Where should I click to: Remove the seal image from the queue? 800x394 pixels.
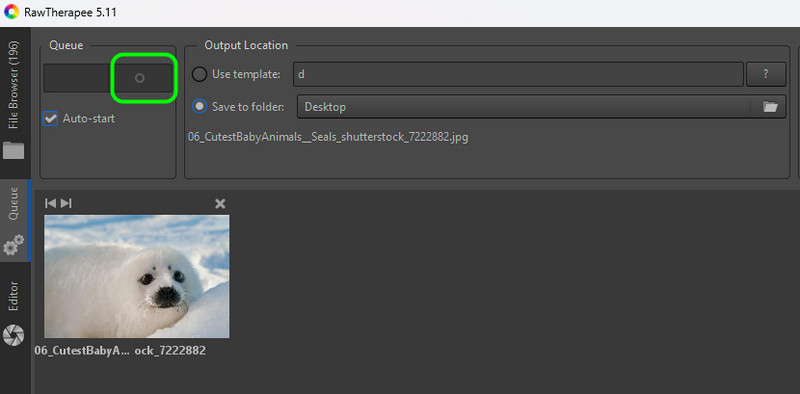click(220, 204)
